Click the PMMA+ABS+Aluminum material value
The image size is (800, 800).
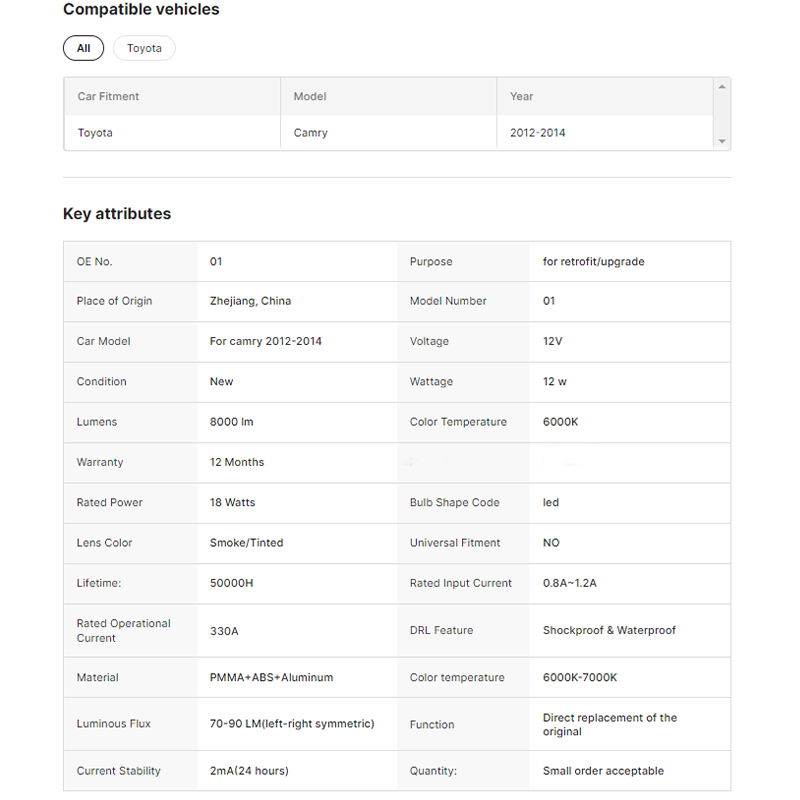(271, 678)
